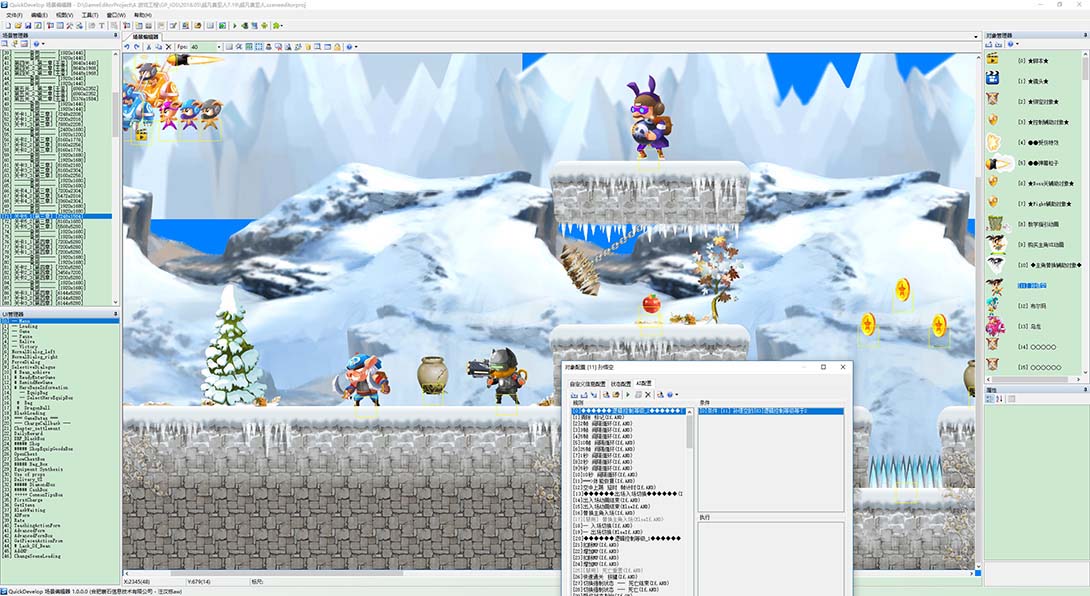Click the blue help icon in scene manager panel
Image resolution: width=1090 pixels, height=596 pixels.
point(36,44)
